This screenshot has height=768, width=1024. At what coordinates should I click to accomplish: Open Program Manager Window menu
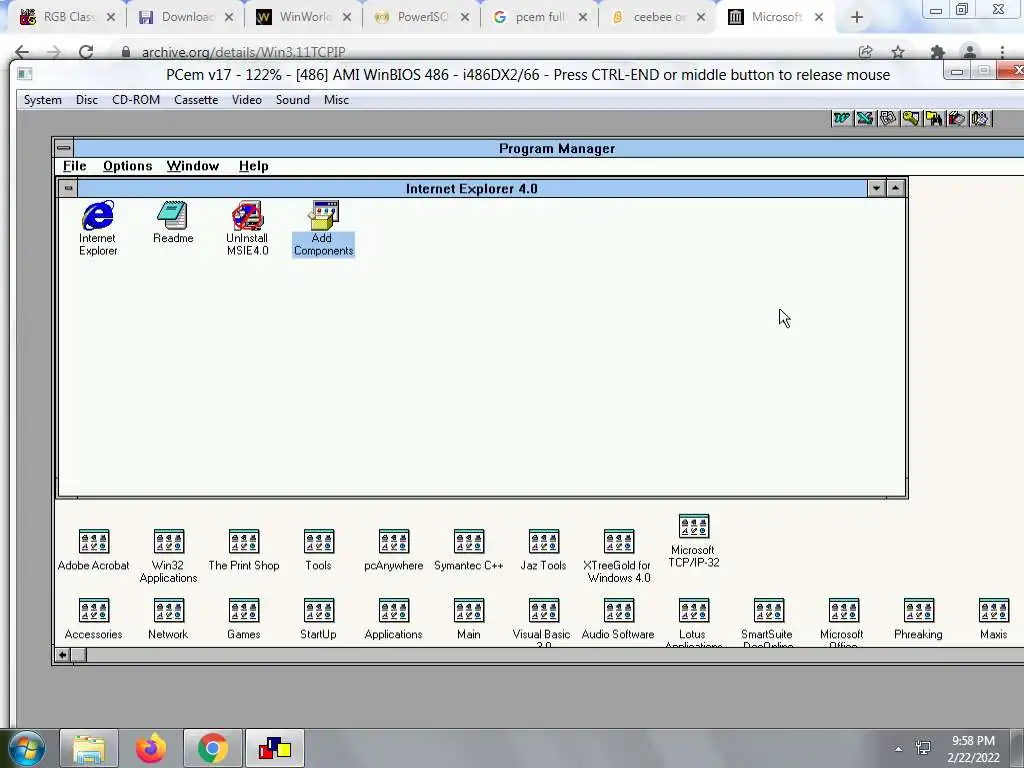coord(193,166)
